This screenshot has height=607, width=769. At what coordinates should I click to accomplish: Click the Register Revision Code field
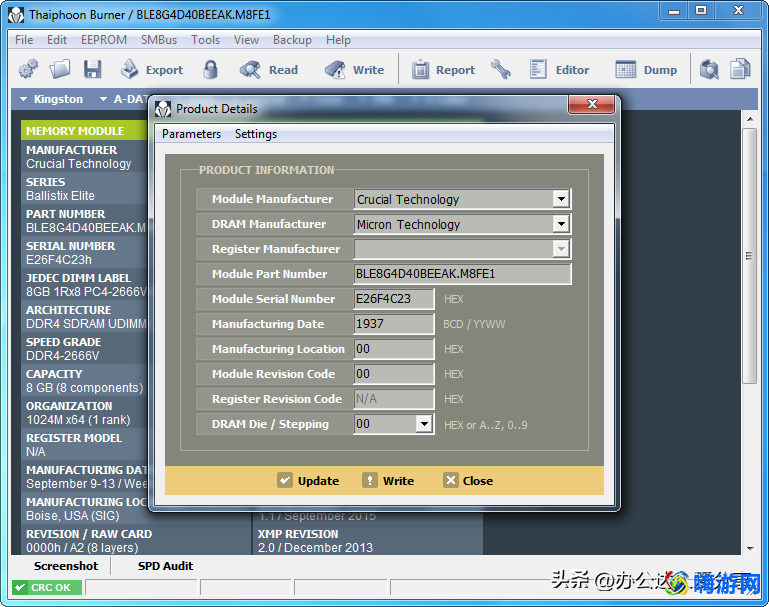(x=394, y=399)
